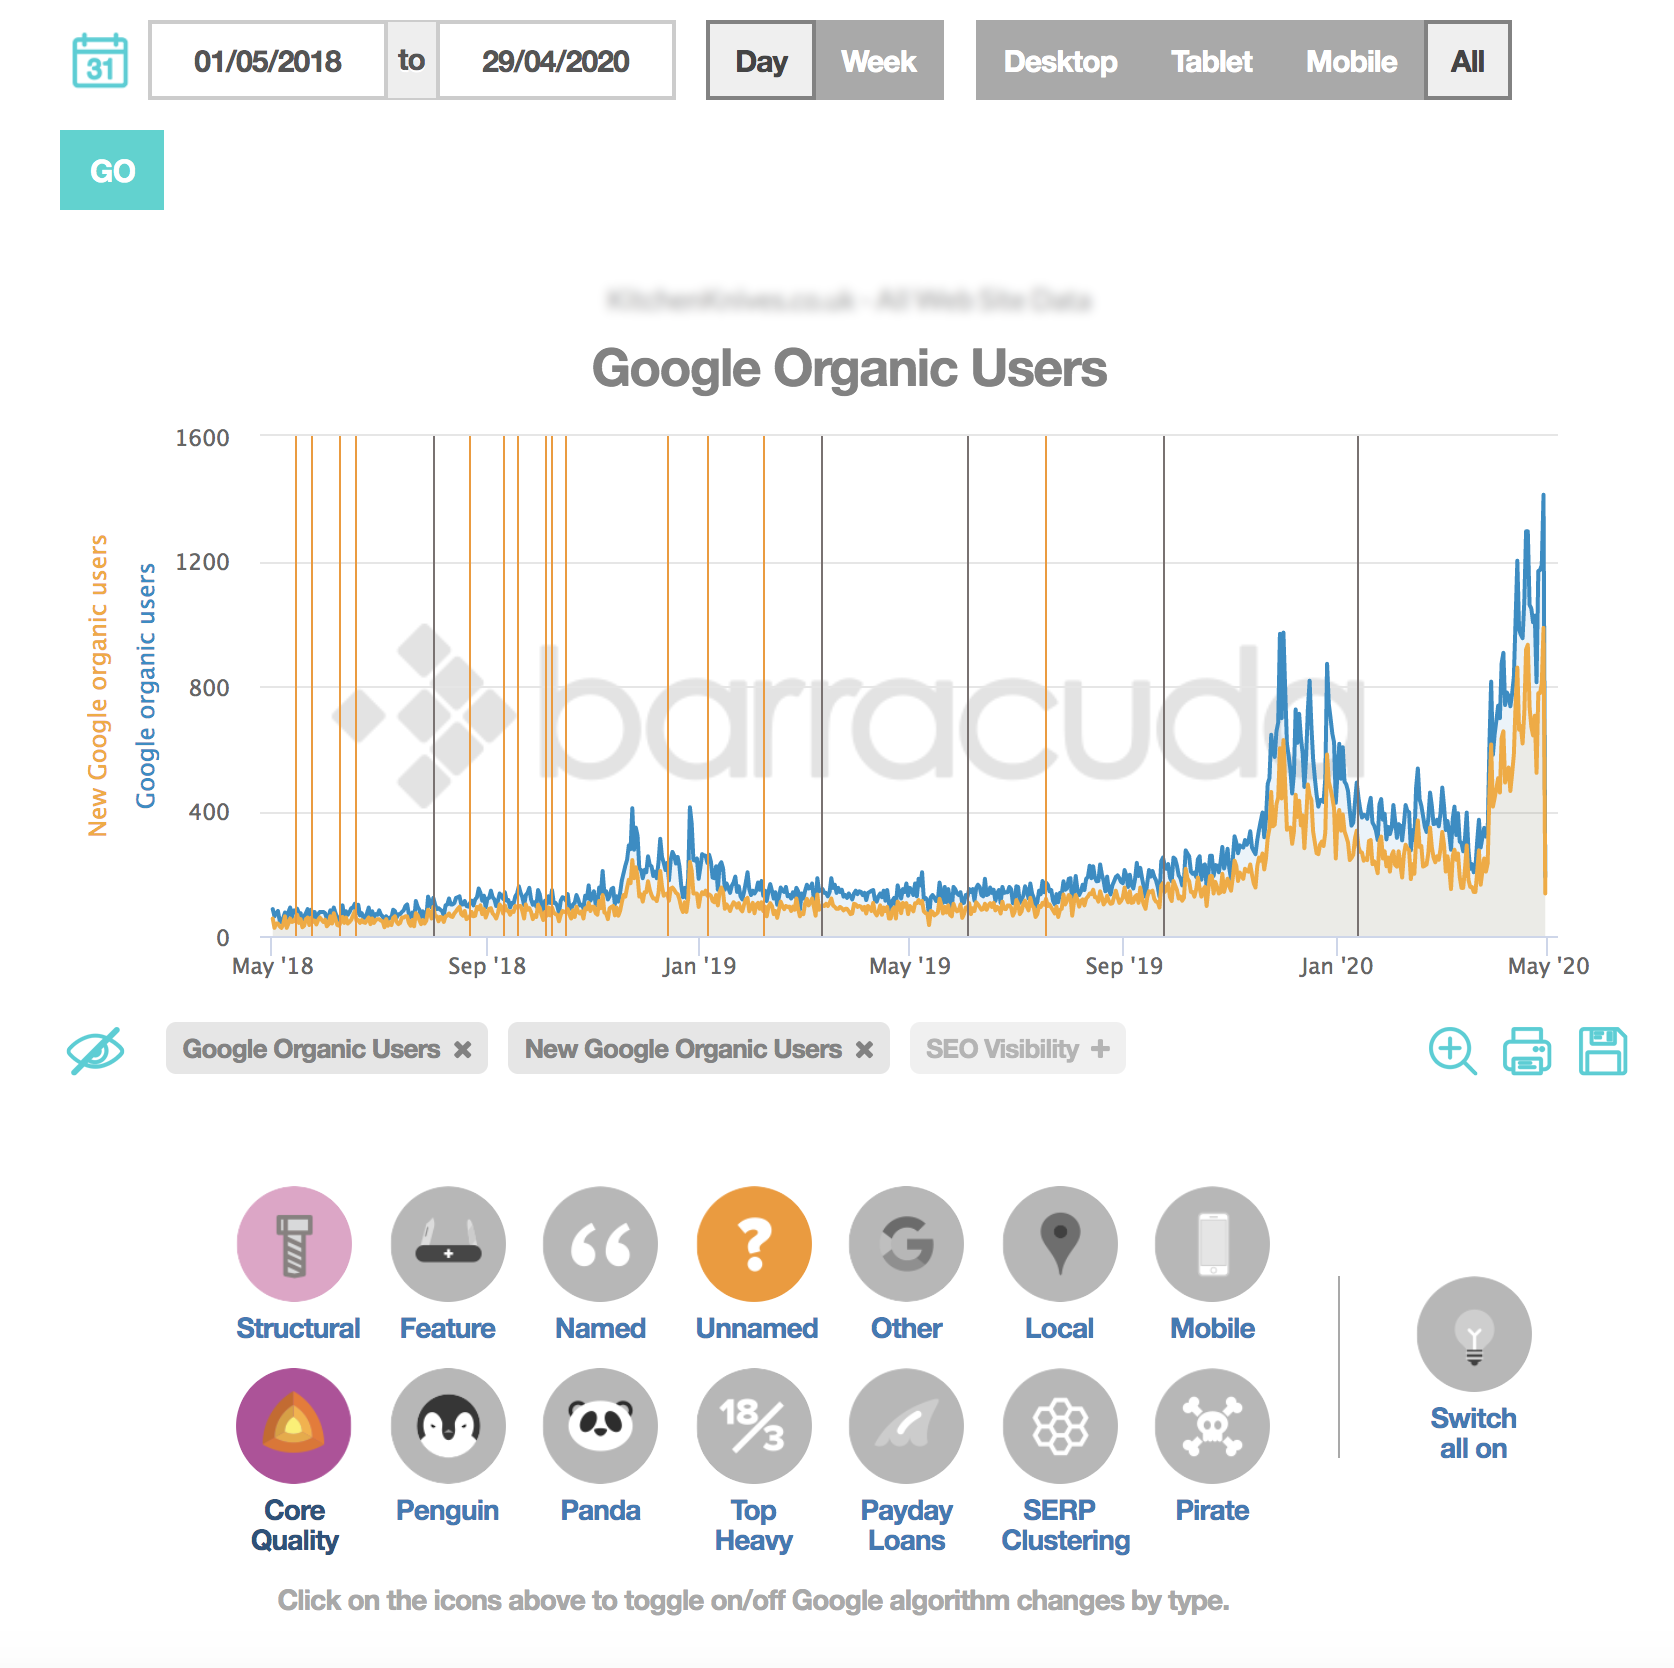Select the Desktop traffic segment

(1060, 61)
